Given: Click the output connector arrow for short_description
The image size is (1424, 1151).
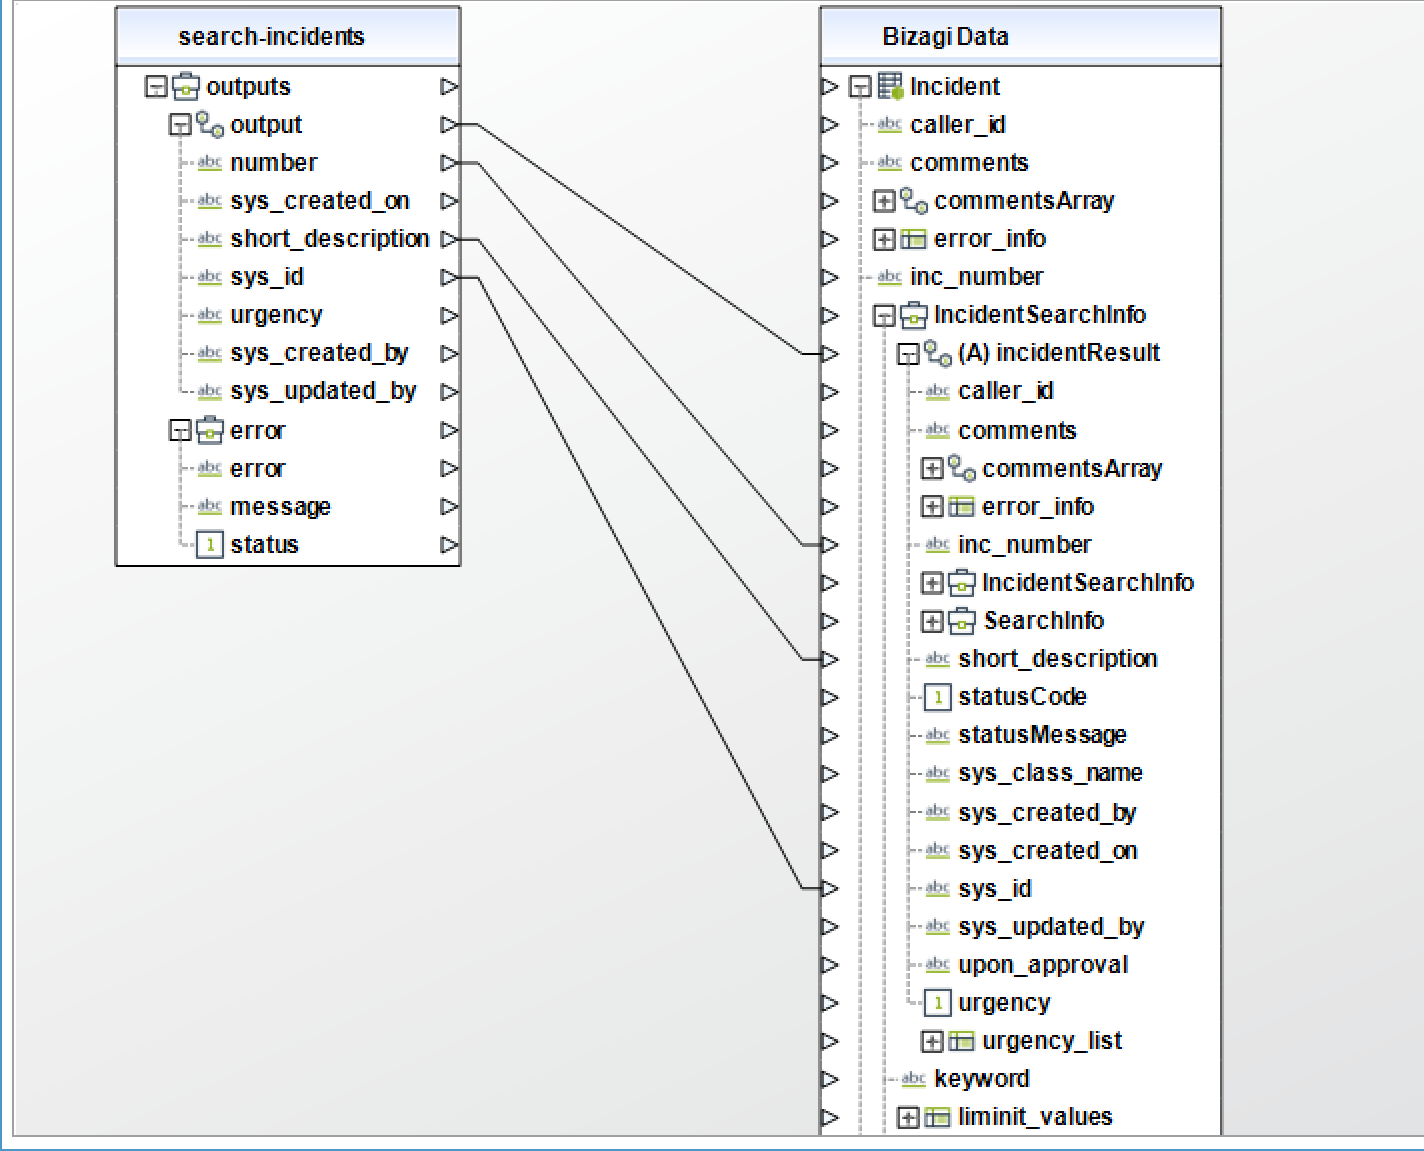Looking at the screenshot, I should click(x=450, y=239).
